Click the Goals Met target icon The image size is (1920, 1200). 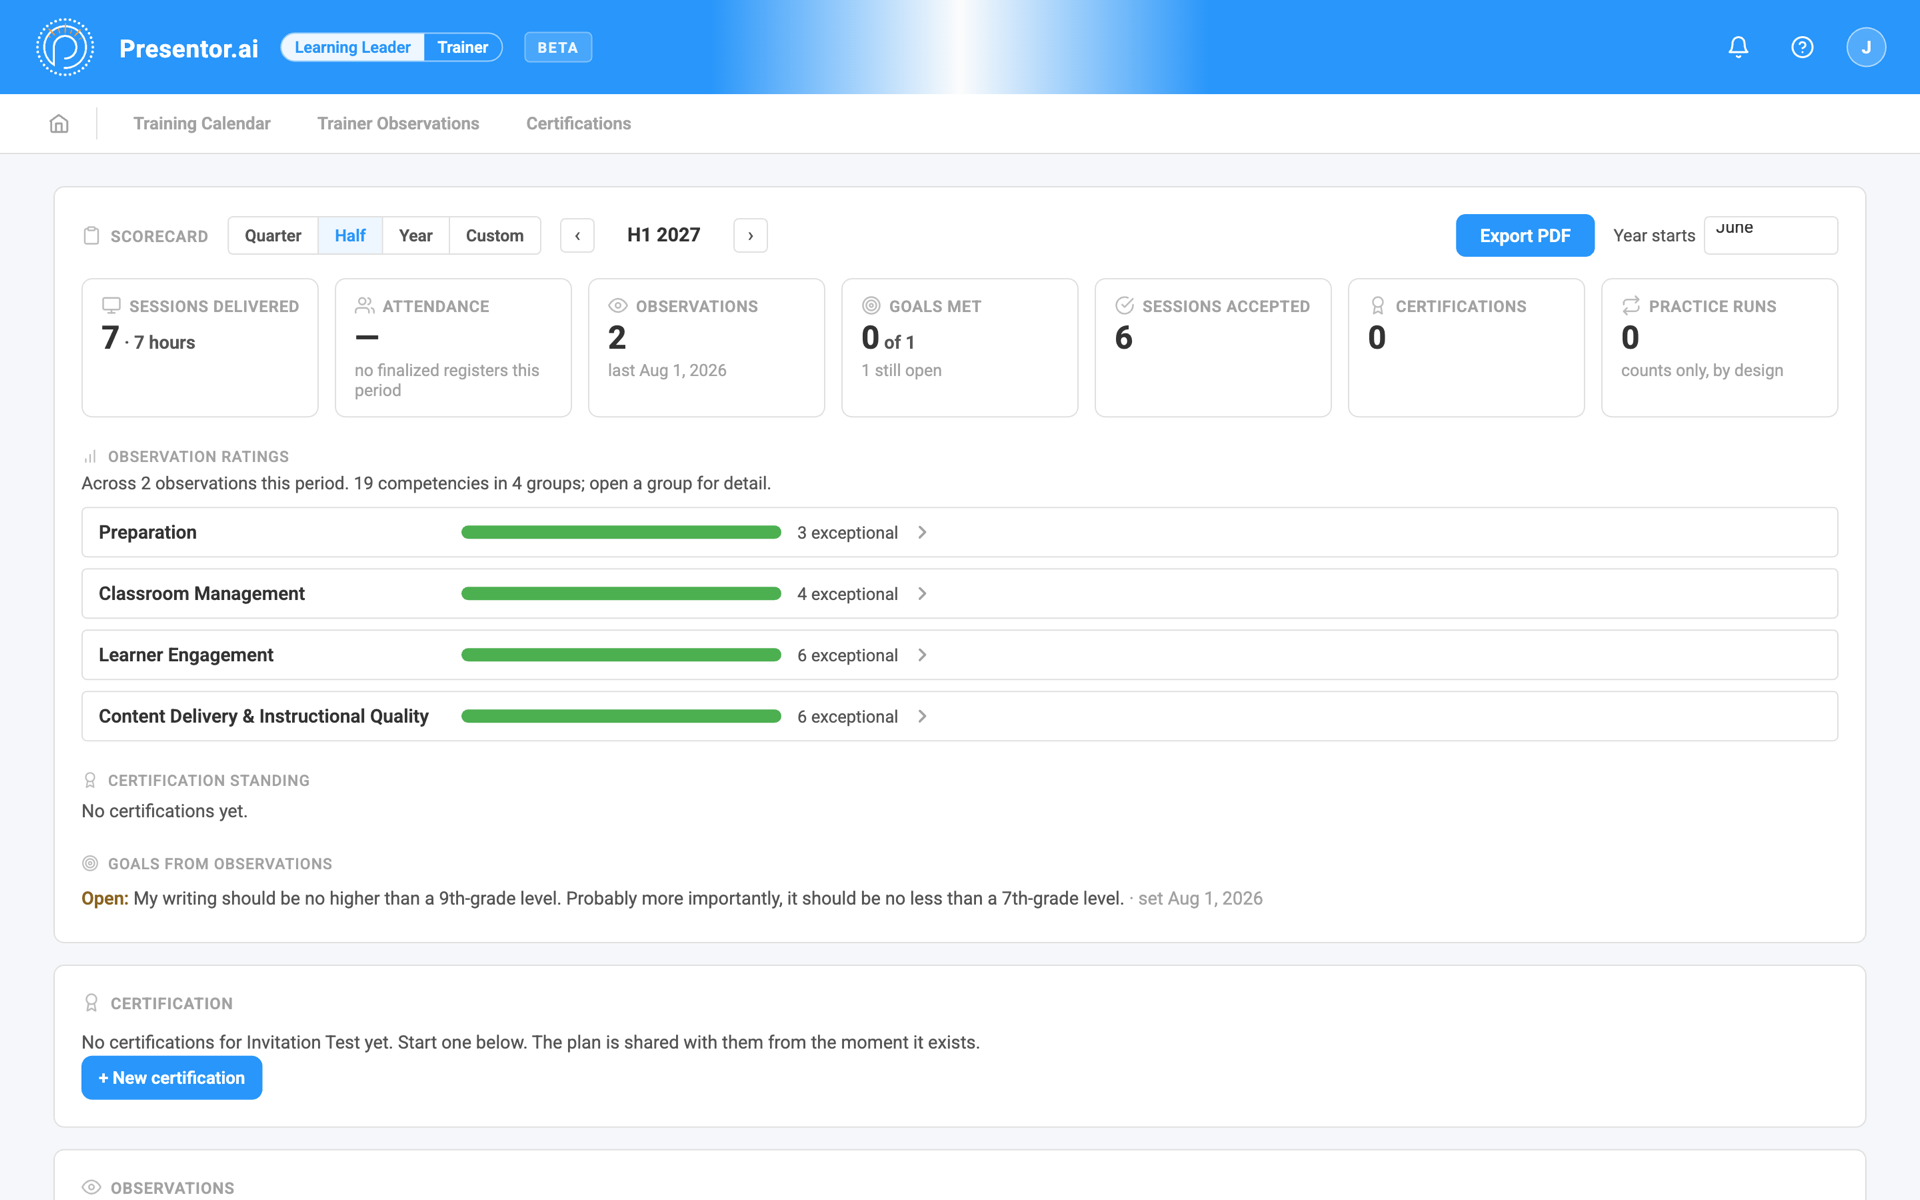[871, 306]
